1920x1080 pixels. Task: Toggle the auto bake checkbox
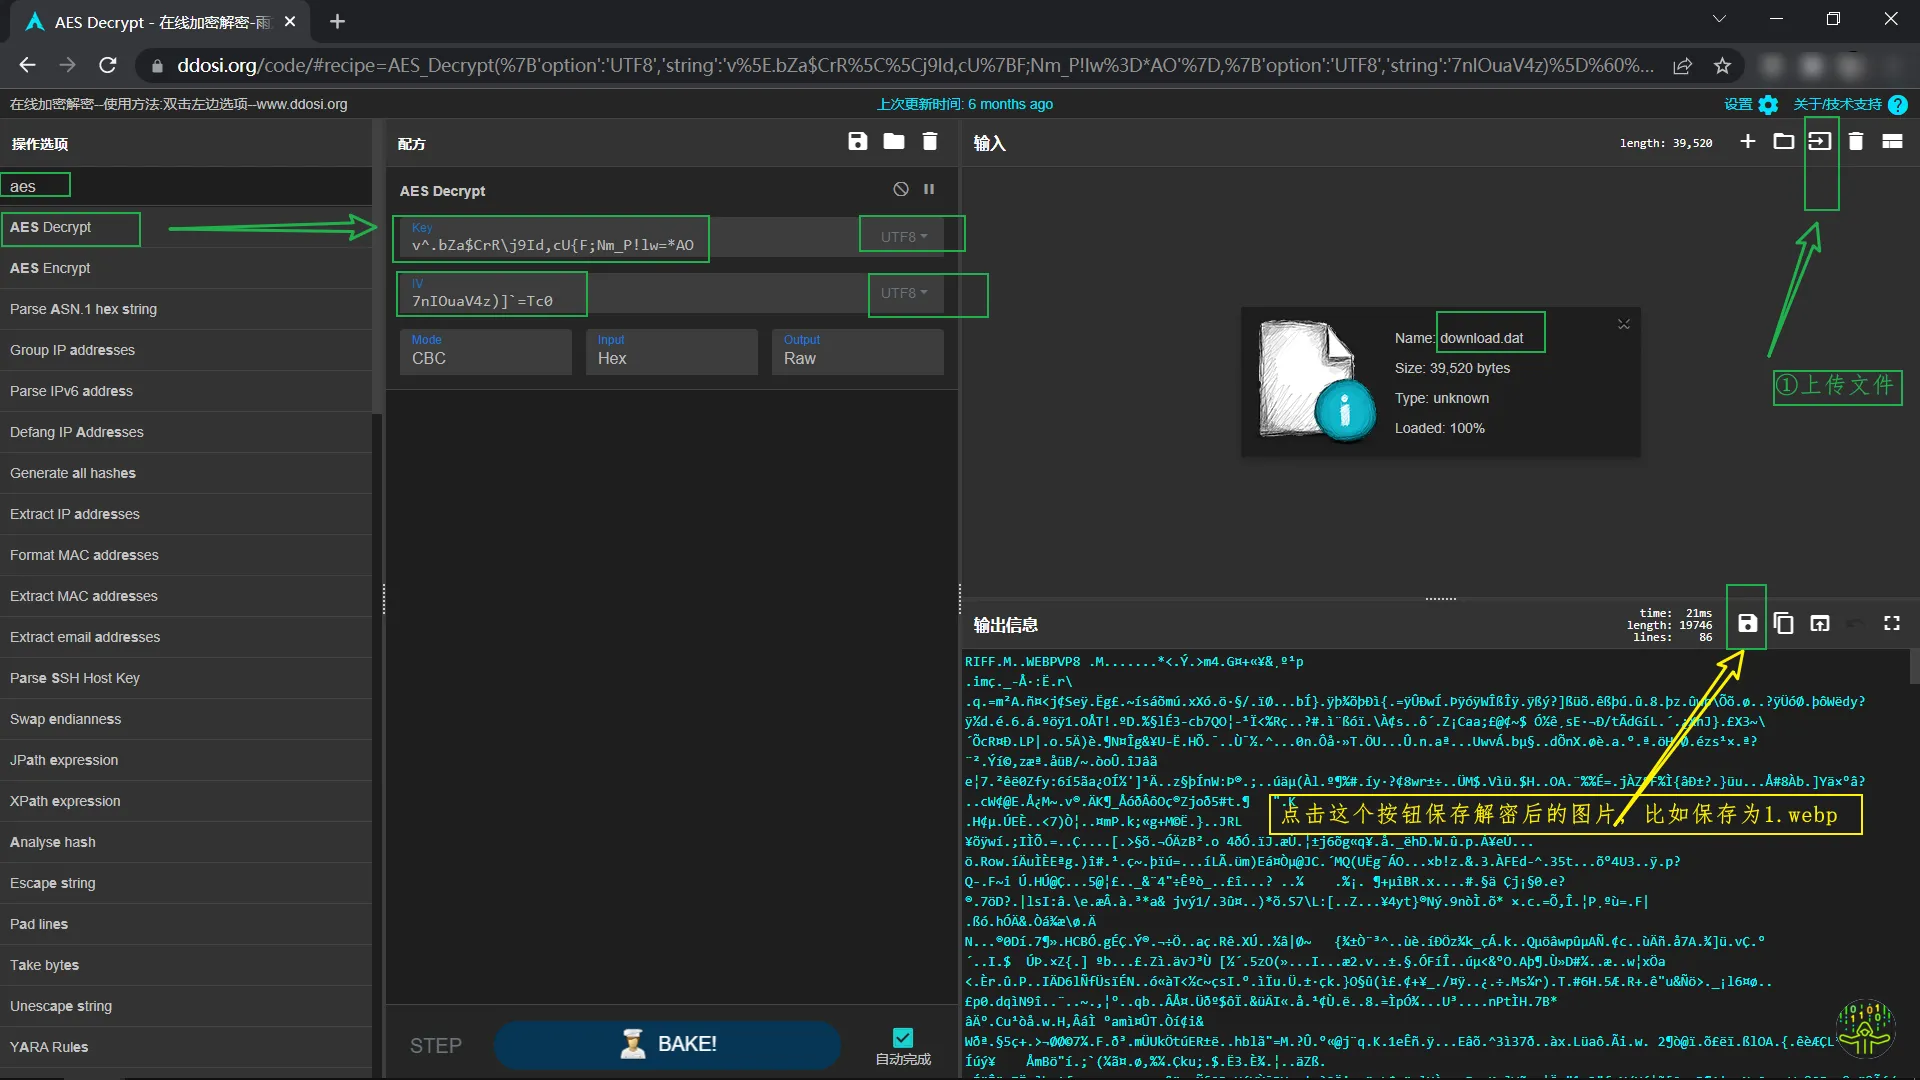tap(902, 1038)
